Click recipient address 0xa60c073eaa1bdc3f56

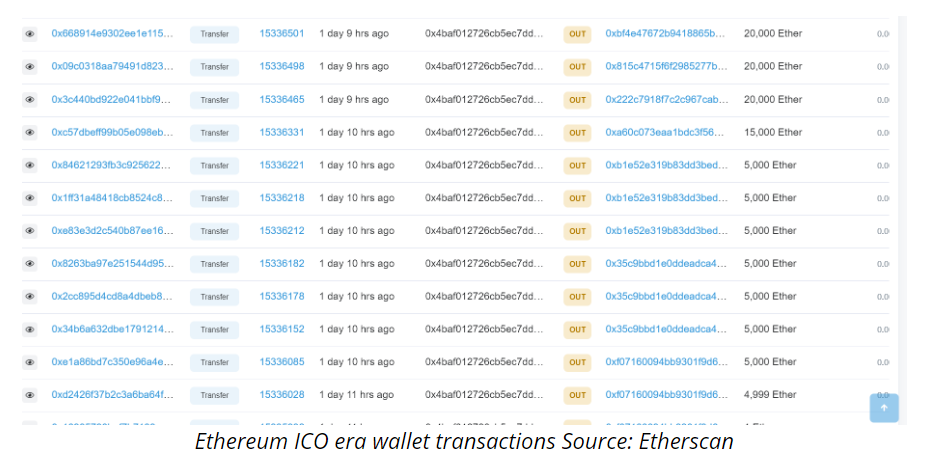click(664, 132)
